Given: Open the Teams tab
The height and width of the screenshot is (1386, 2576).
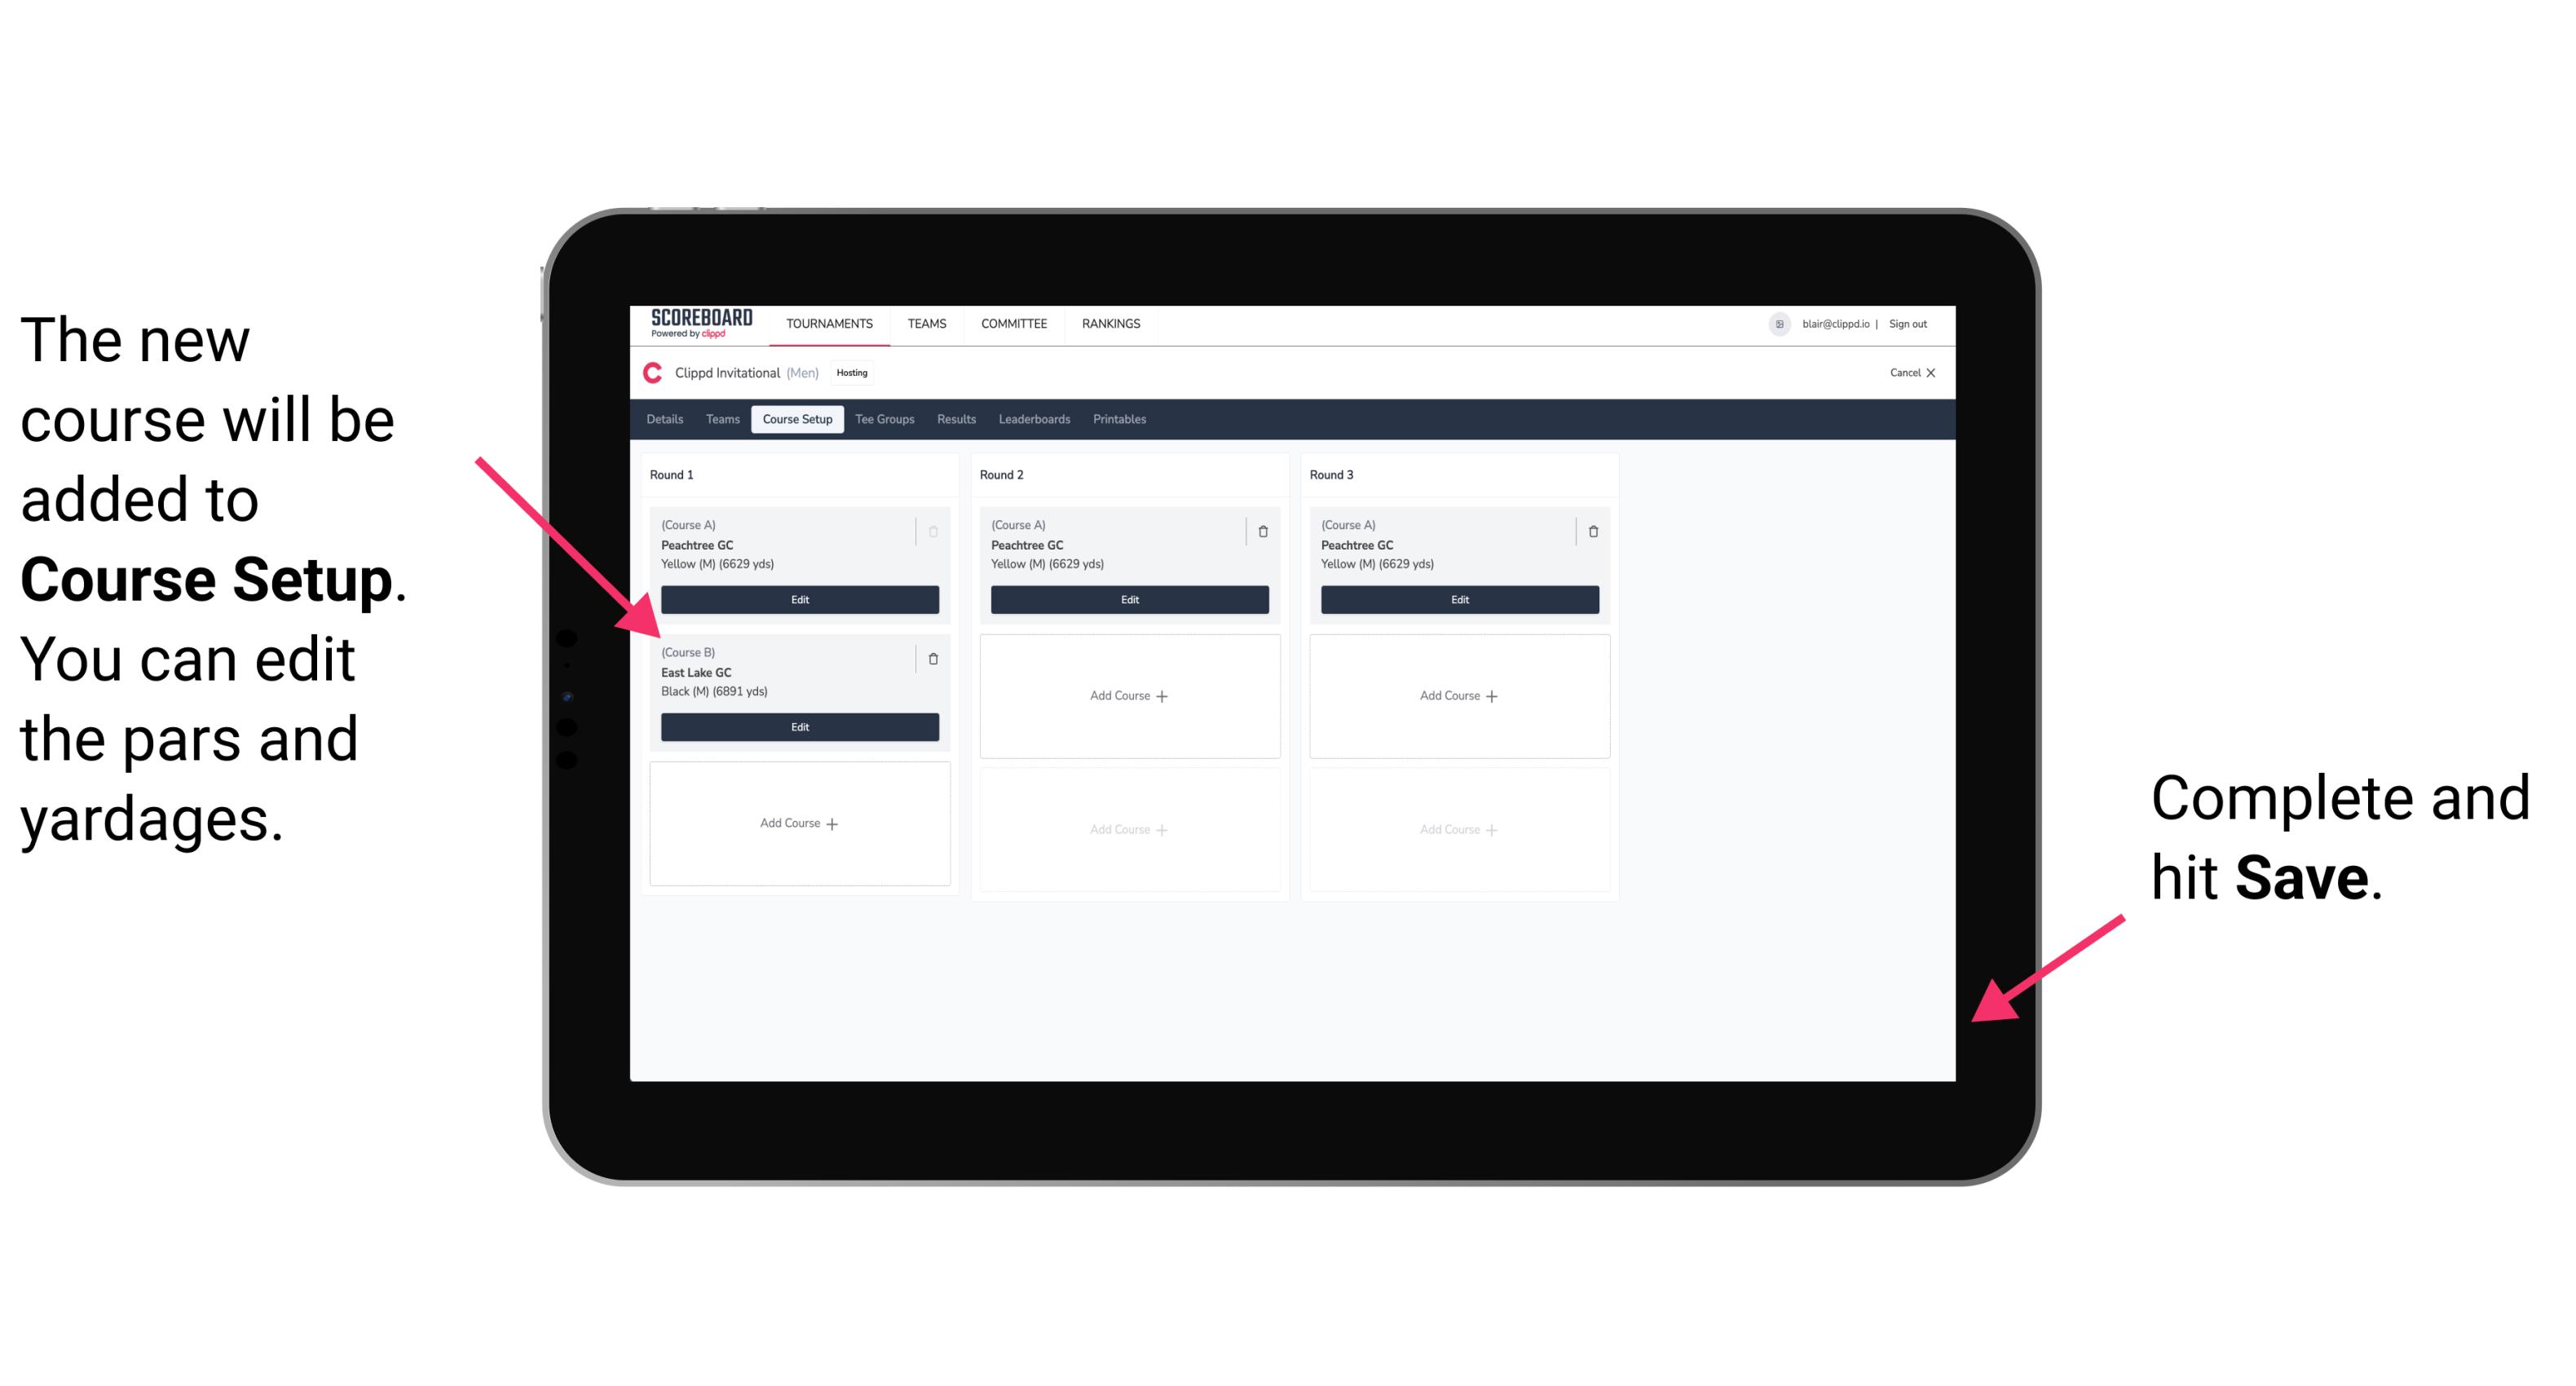Looking at the screenshot, I should pyautogui.click(x=718, y=420).
